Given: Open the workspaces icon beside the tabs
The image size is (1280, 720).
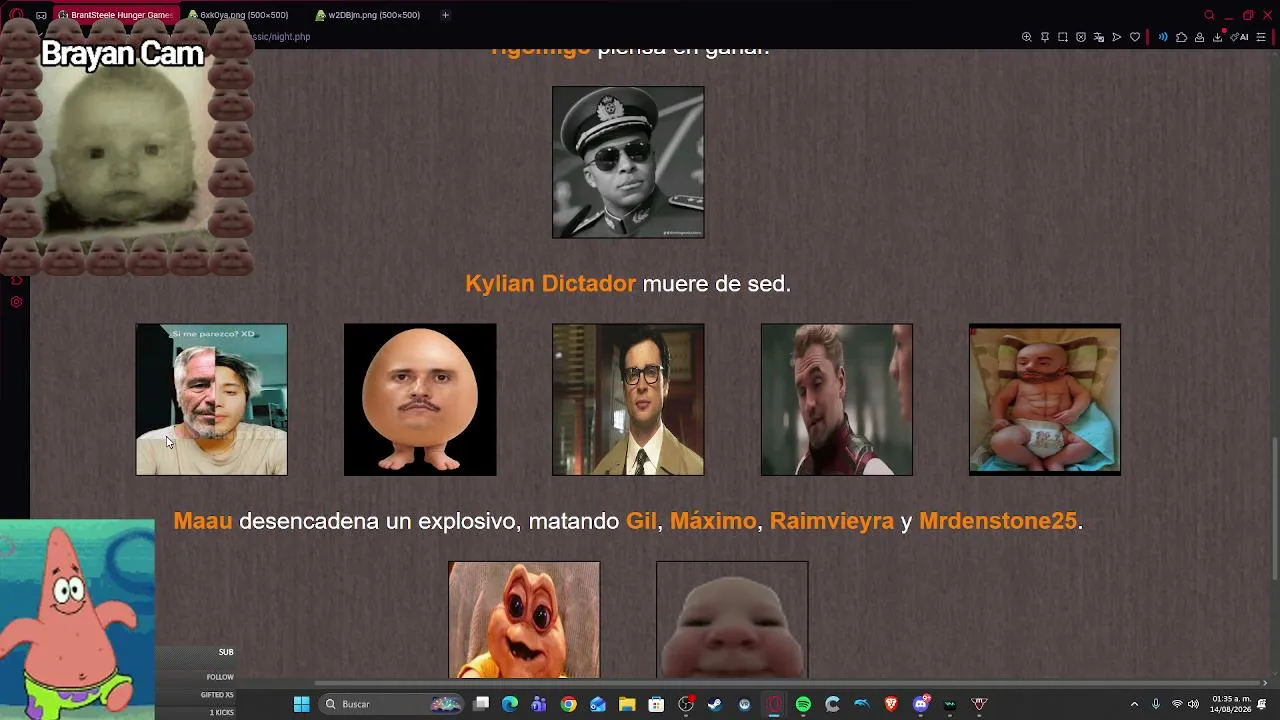Looking at the screenshot, I should (41, 15).
